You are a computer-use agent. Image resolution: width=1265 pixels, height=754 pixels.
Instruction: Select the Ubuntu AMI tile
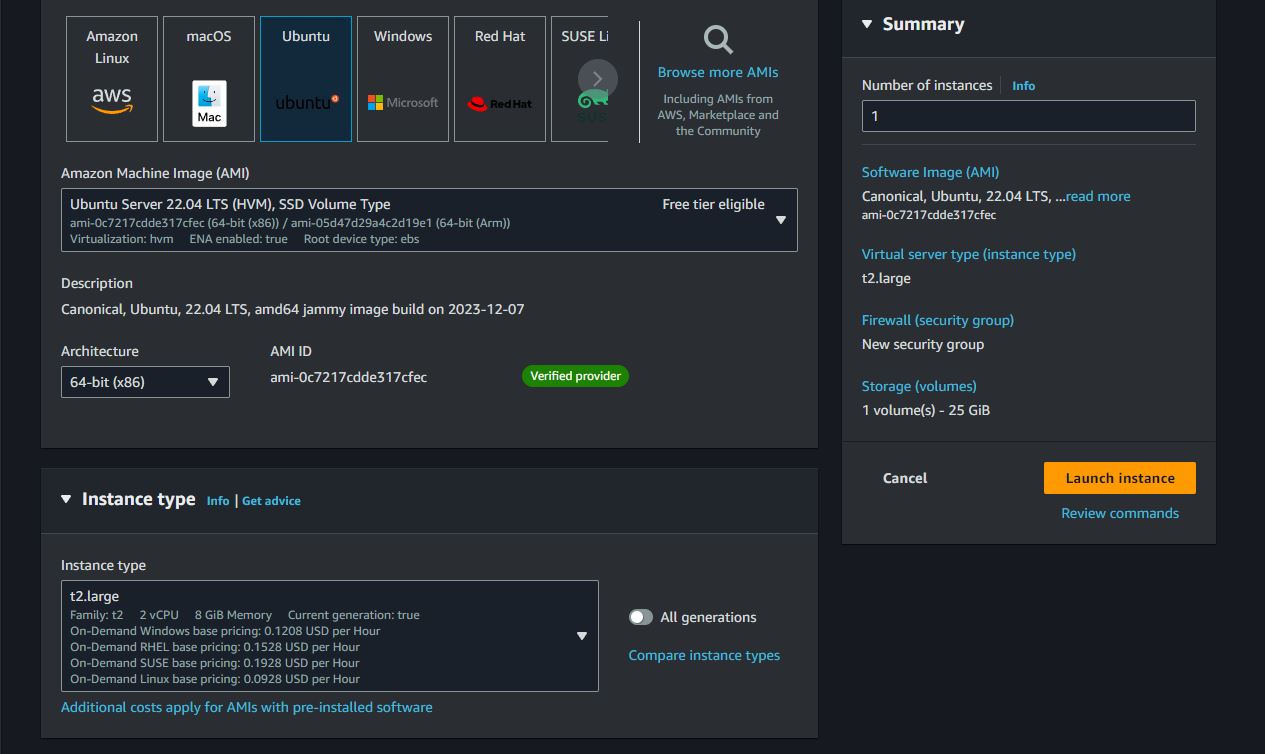(306, 79)
